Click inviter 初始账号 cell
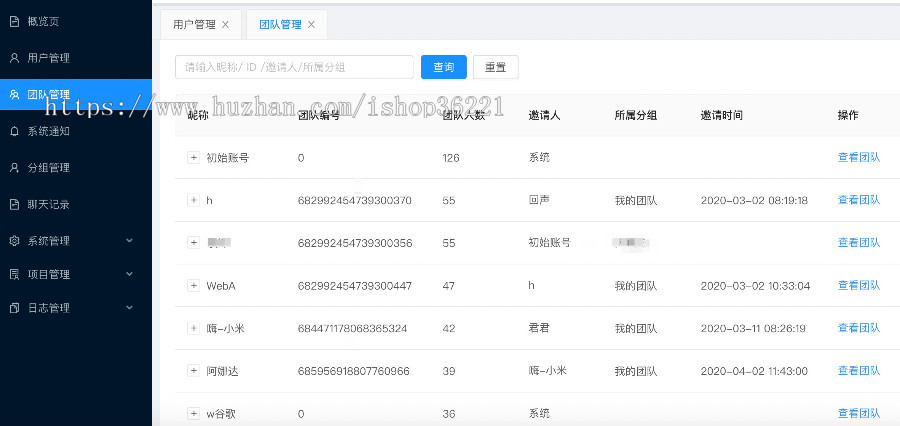This screenshot has height=426, width=900. [x=549, y=242]
